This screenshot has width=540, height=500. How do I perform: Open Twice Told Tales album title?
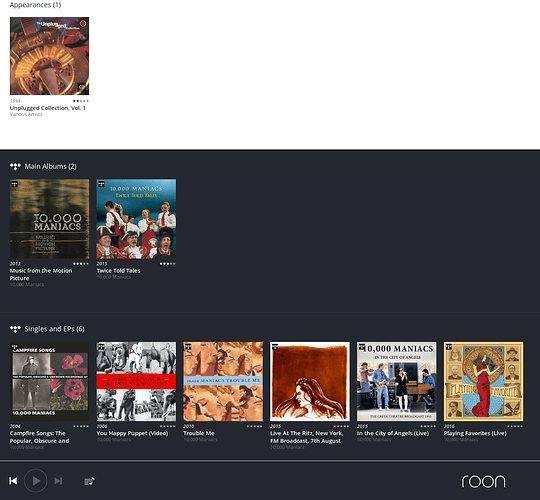click(x=118, y=271)
